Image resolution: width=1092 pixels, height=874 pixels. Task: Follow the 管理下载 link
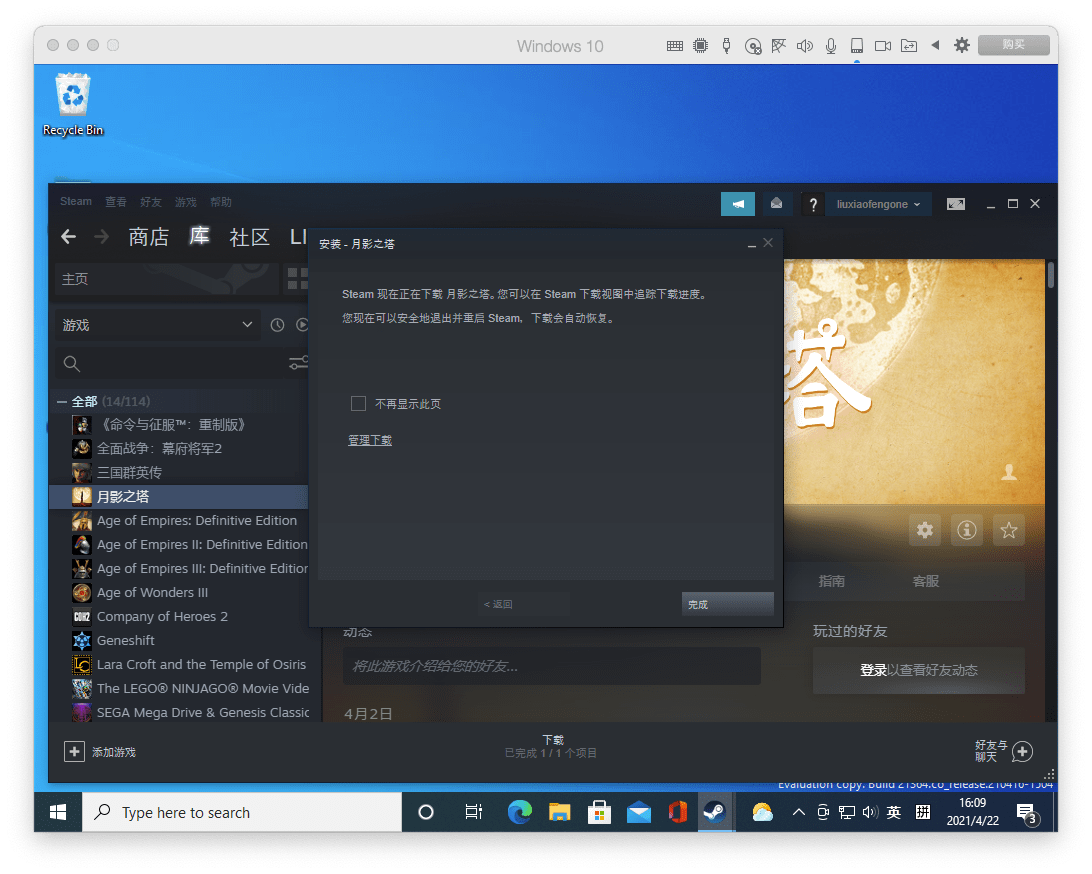pyautogui.click(x=370, y=440)
